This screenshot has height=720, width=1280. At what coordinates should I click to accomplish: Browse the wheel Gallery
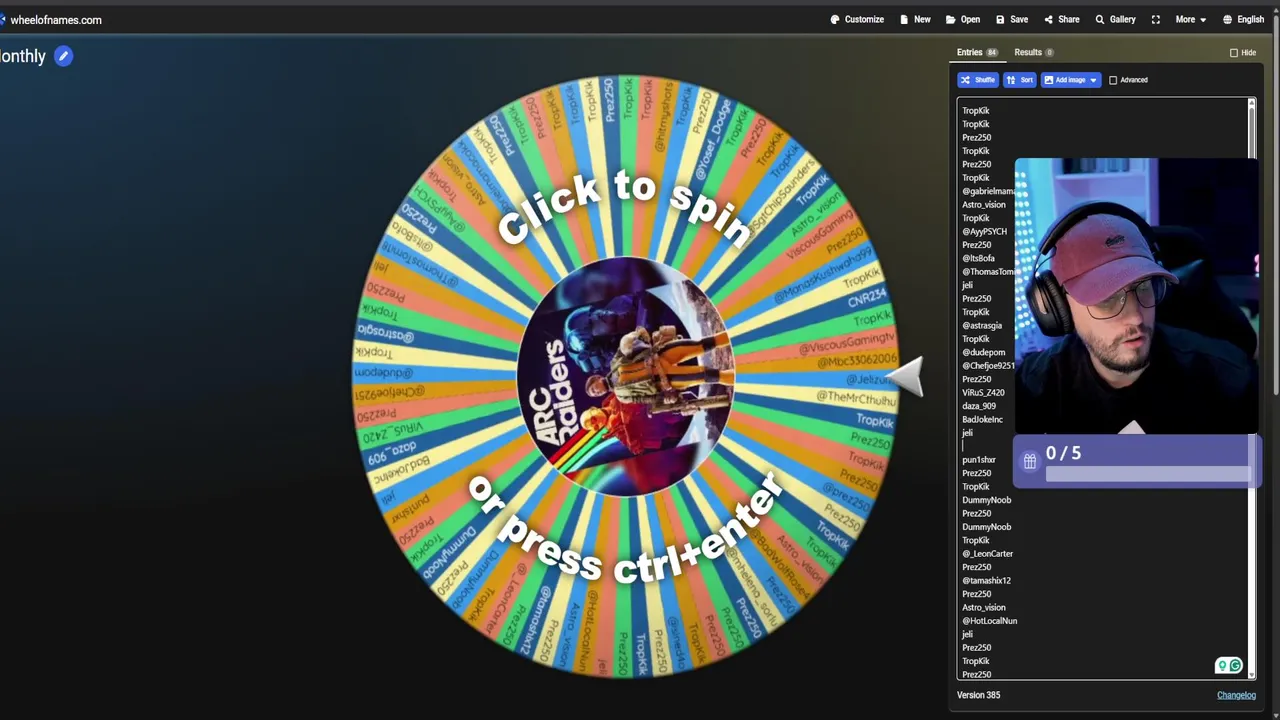pyautogui.click(x=1115, y=19)
